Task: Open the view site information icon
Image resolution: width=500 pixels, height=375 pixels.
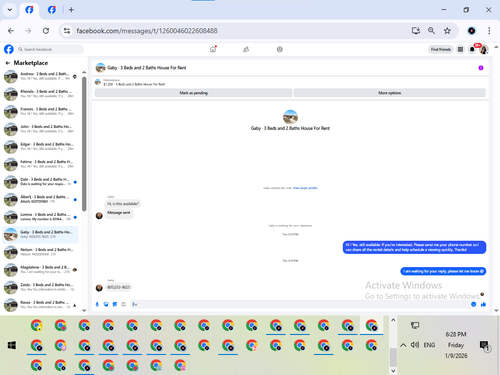Action: coord(67,31)
